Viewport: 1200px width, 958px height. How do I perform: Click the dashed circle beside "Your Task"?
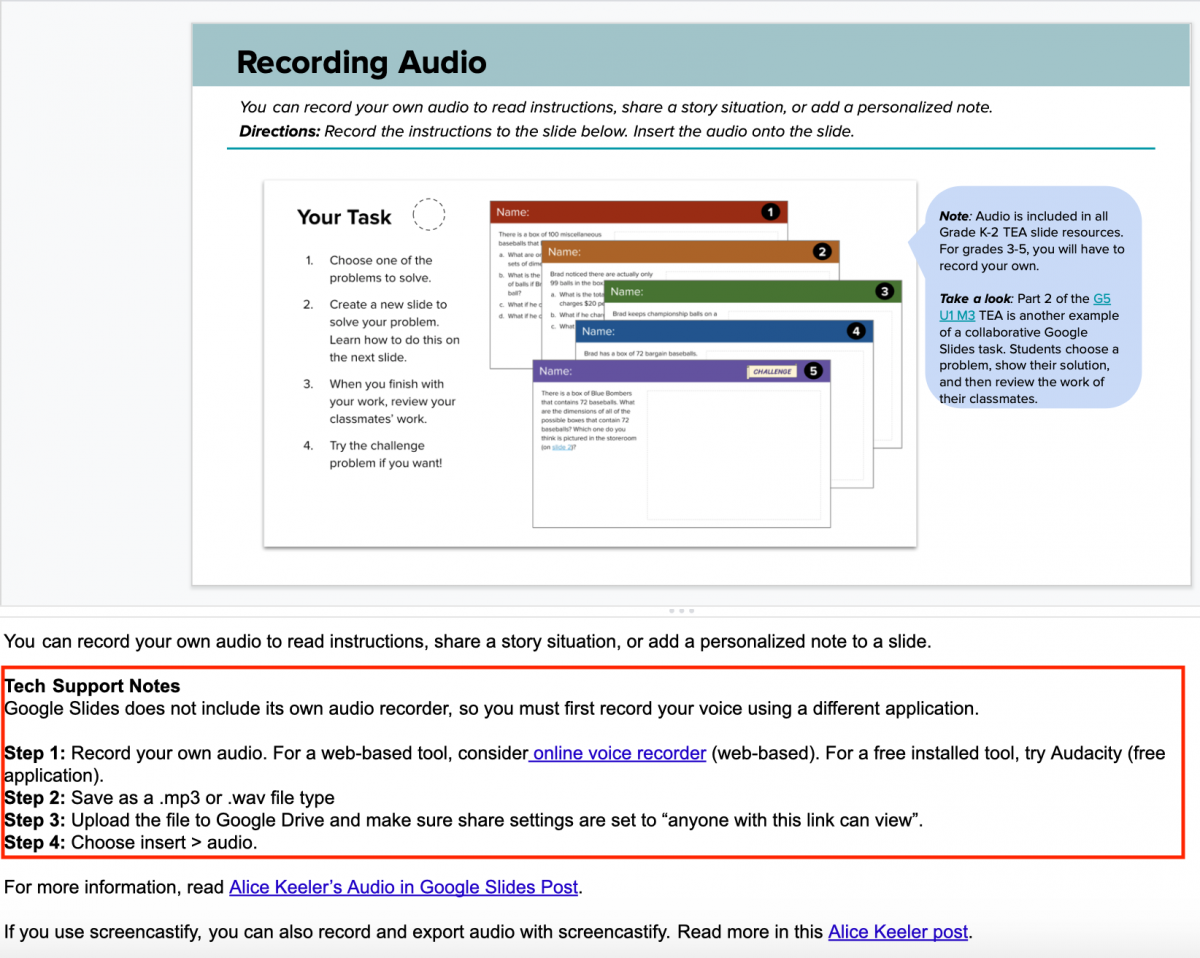(x=428, y=214)
